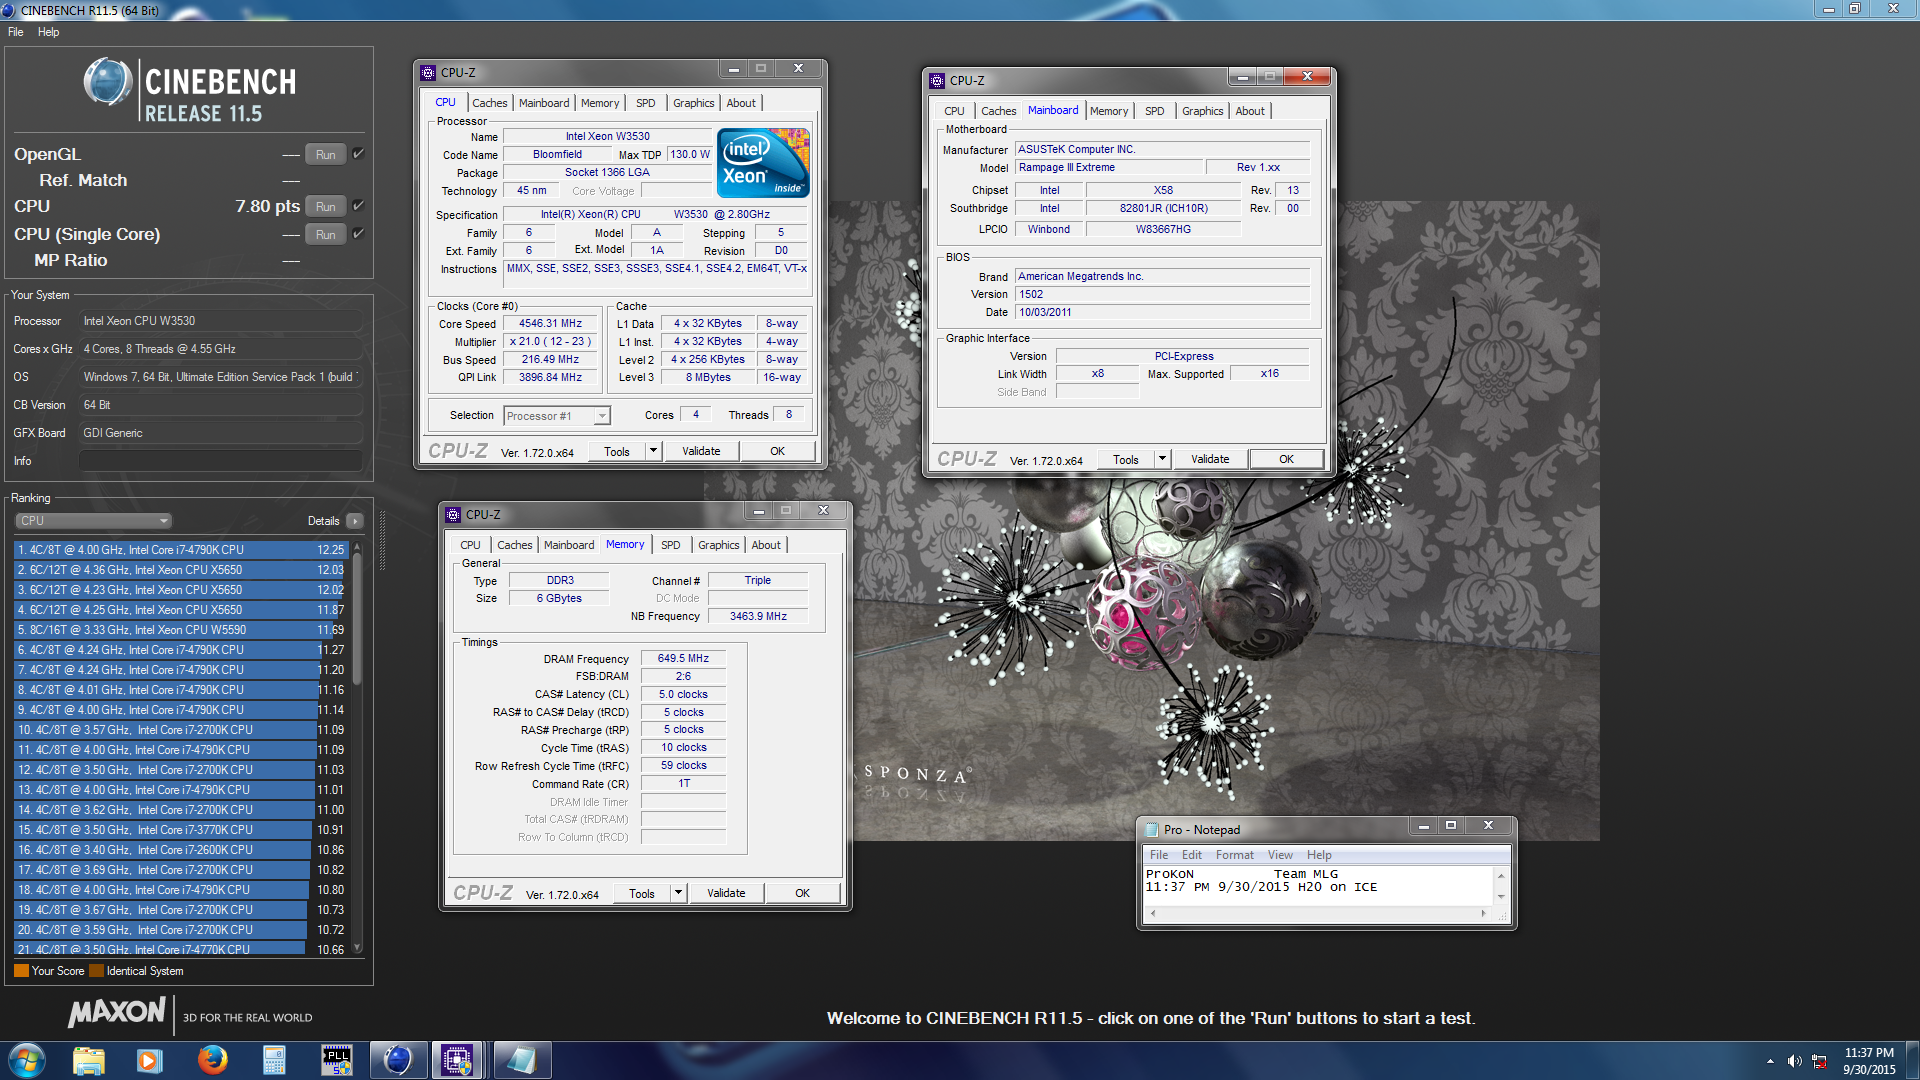Screen dimensions: 1920x1080
Task: Click the MAXON logo at bottom
Action: pyautogui.click(x=116, y=1014)
